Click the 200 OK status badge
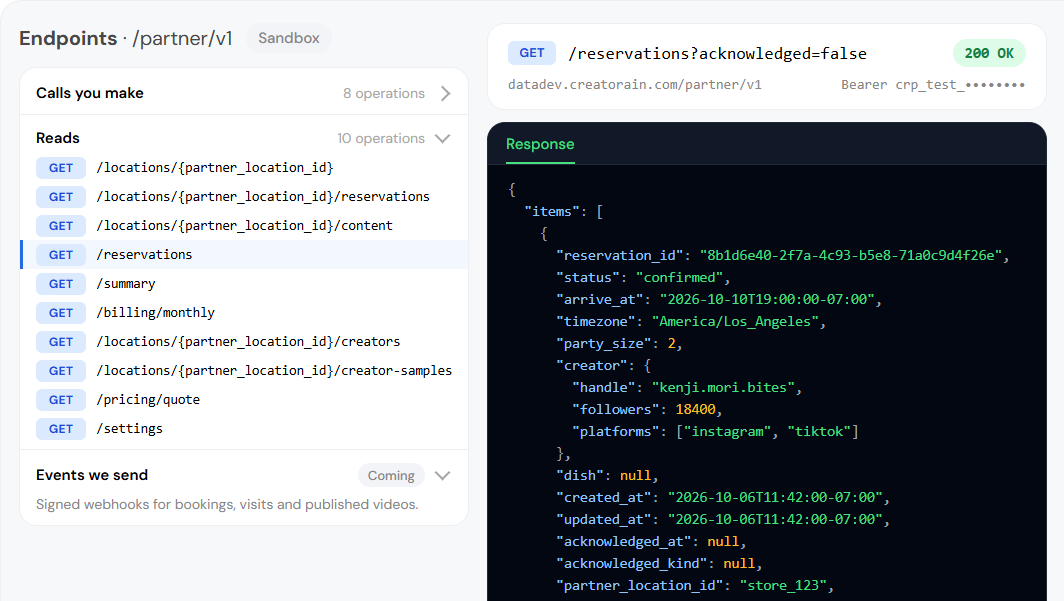Viewport: 1064px width, 601px height. point(989,54)
